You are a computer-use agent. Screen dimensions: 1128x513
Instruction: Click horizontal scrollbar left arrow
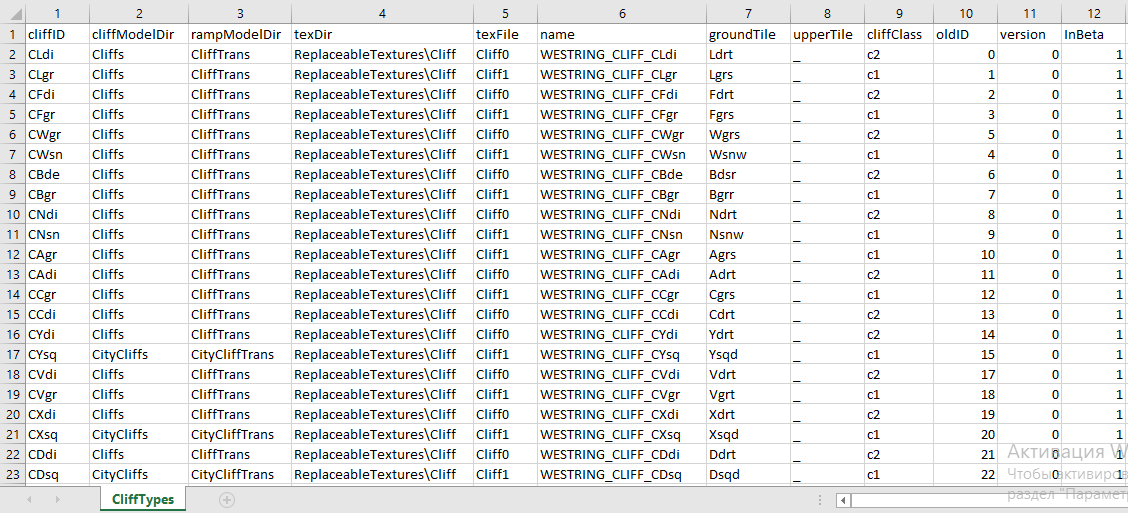[844, 499]
